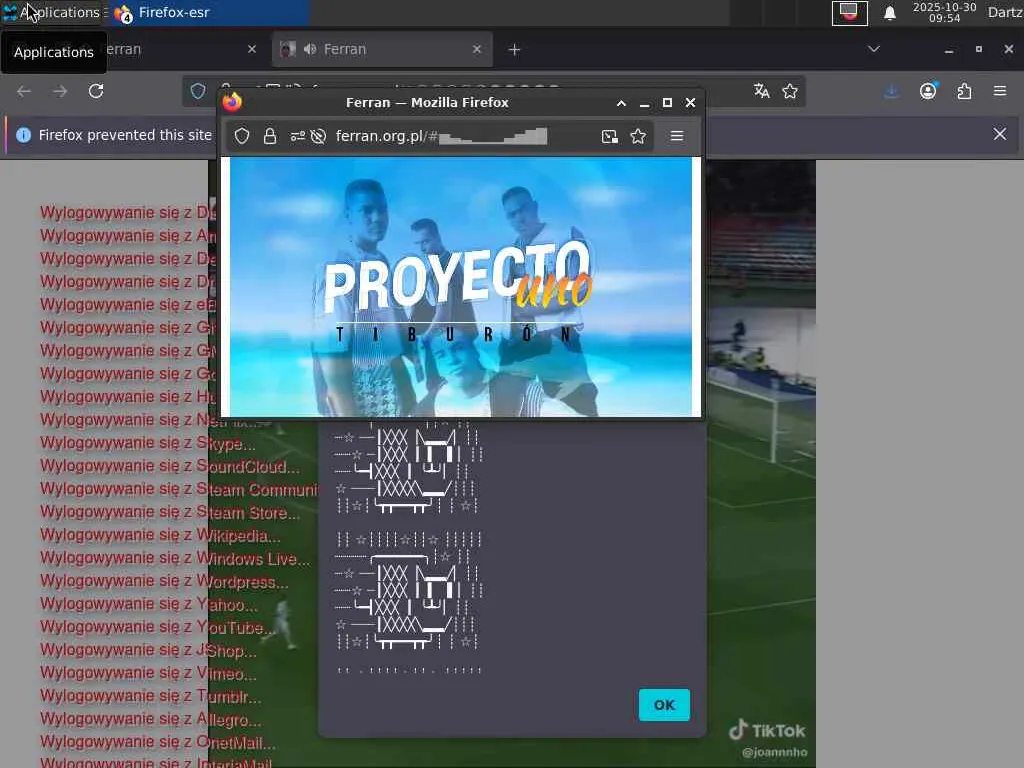Open the main Firefox hamburger menu

coord(1000,91)
